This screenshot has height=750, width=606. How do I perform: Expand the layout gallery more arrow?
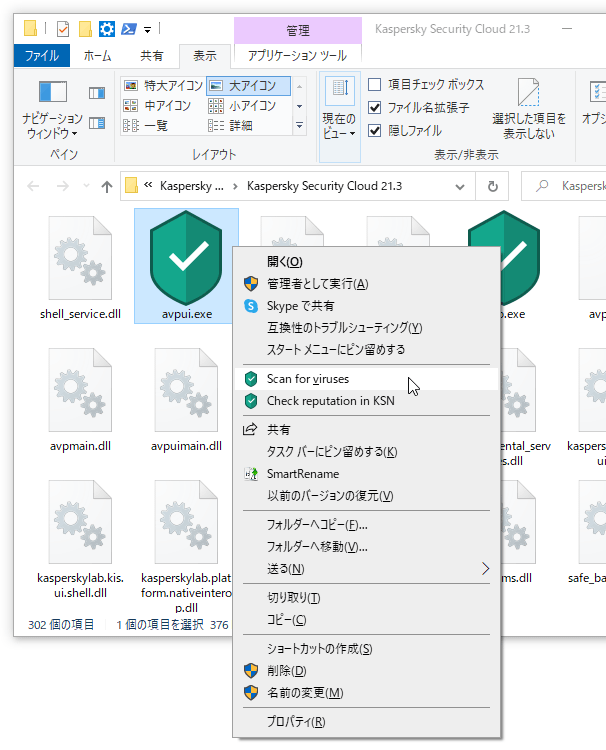(299, 126)
